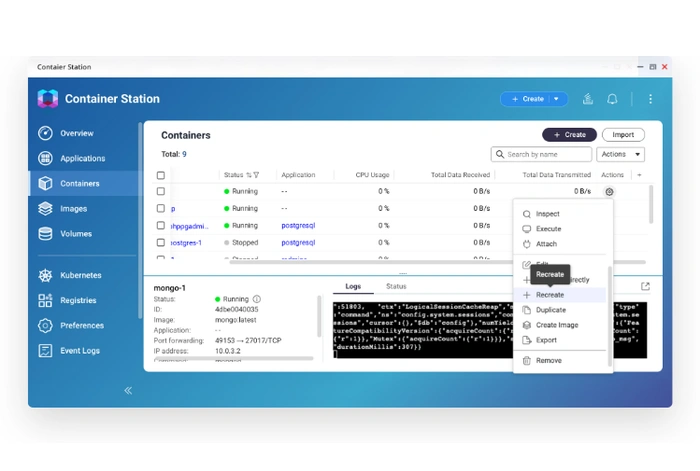This screenshot has width=700, height=471.
Task: Click the dark Create button in Containers
Action: pos(569,134)
